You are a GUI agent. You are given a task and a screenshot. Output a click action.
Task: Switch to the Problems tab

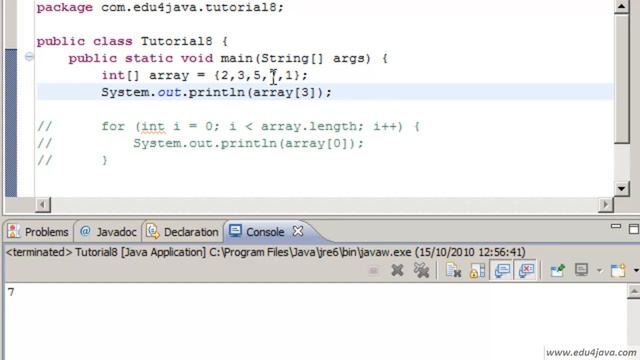[x=38, y=232]
